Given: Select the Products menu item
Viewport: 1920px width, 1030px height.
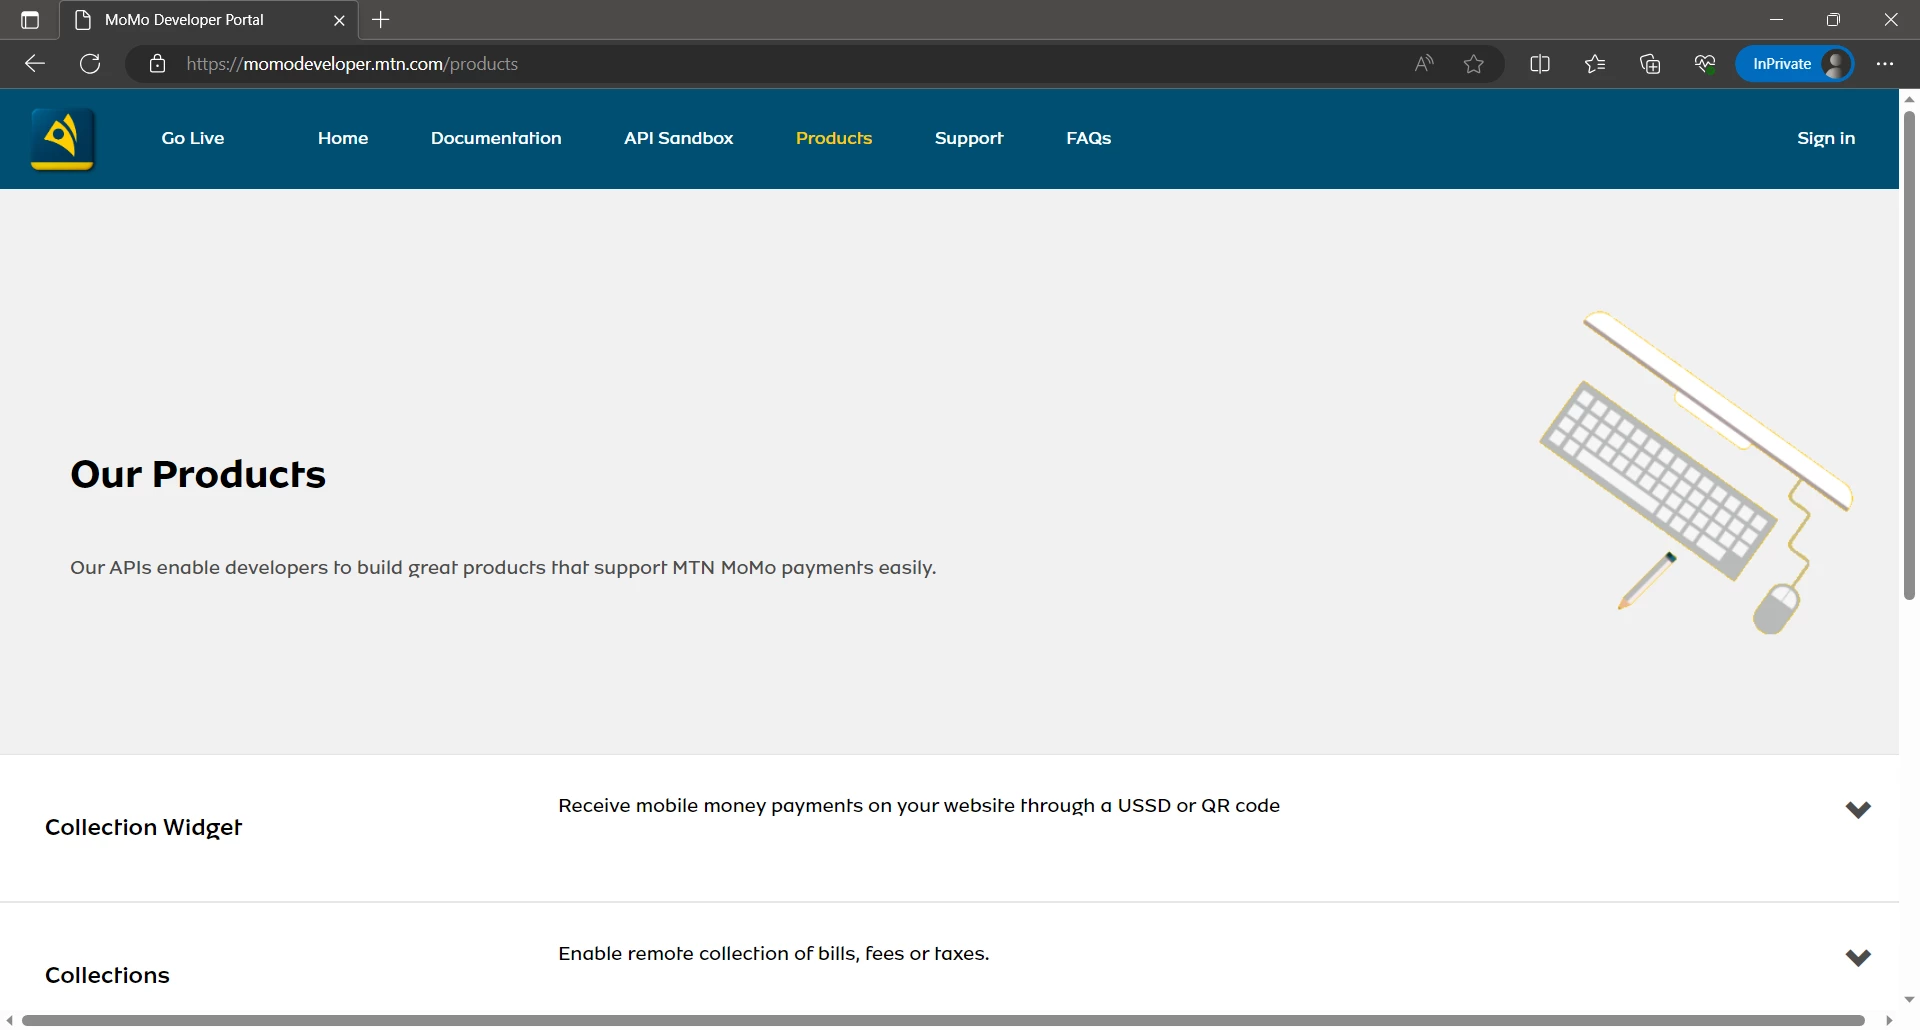Looking at the screenshot, I should coord(834,138).
